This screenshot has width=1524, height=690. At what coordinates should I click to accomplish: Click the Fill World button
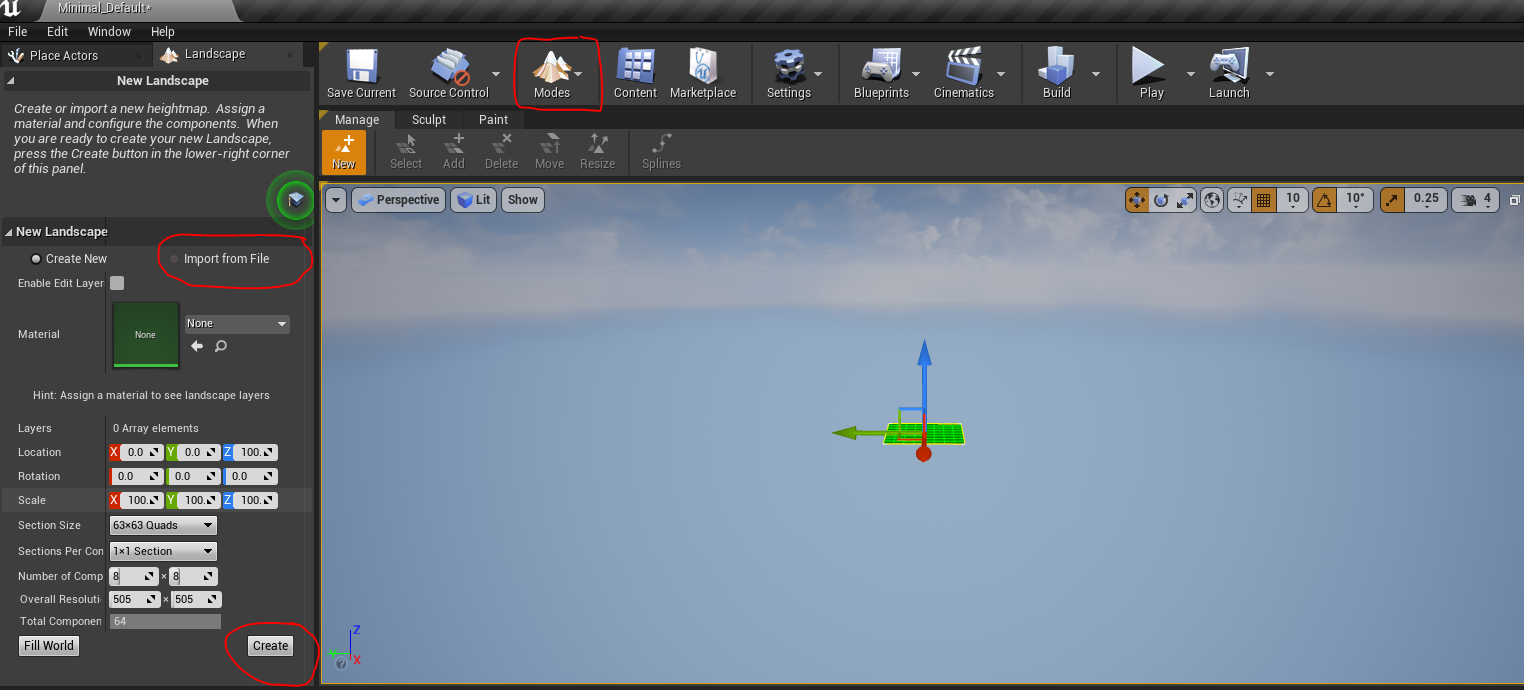tap(49, 646)
